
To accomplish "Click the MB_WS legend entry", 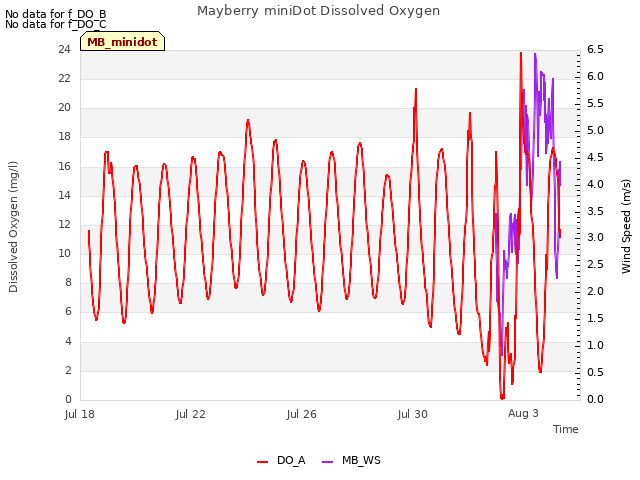I will coord(351,460).
